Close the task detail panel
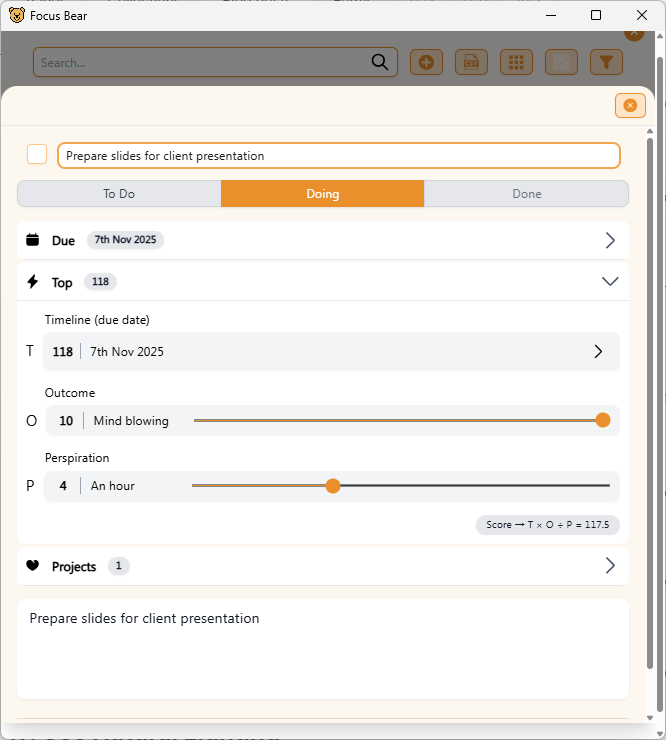 click(630, 105)
